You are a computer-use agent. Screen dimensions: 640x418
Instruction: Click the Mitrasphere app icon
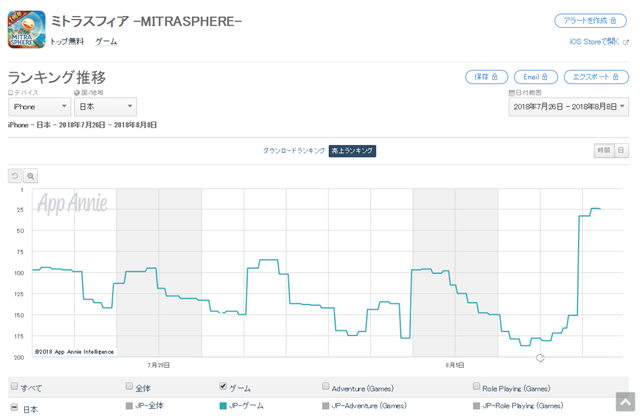(x=27, y=29)
